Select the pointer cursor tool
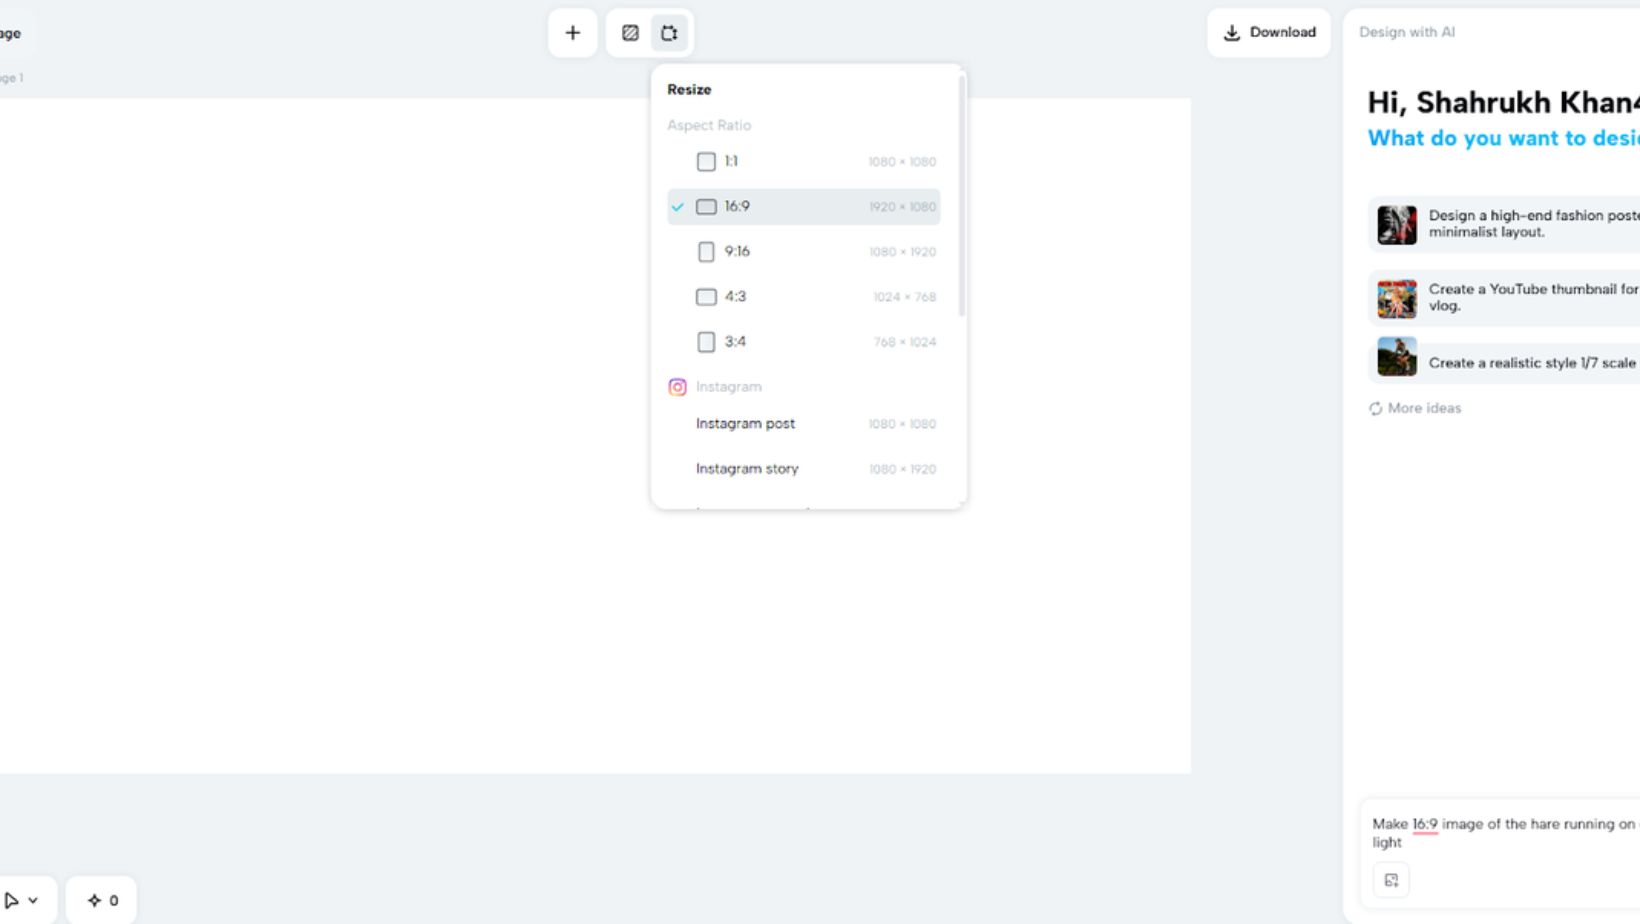The image size is (1640, 924). tap(12, 900)
